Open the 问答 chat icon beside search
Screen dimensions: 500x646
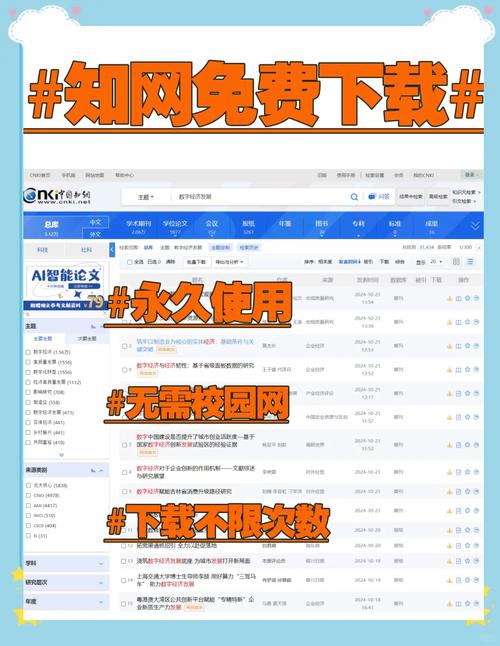(379, 197)
